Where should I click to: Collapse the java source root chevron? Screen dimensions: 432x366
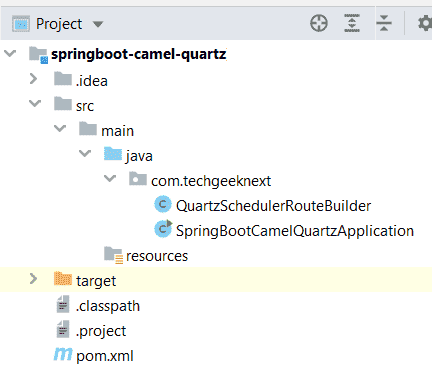pos(85,153)
